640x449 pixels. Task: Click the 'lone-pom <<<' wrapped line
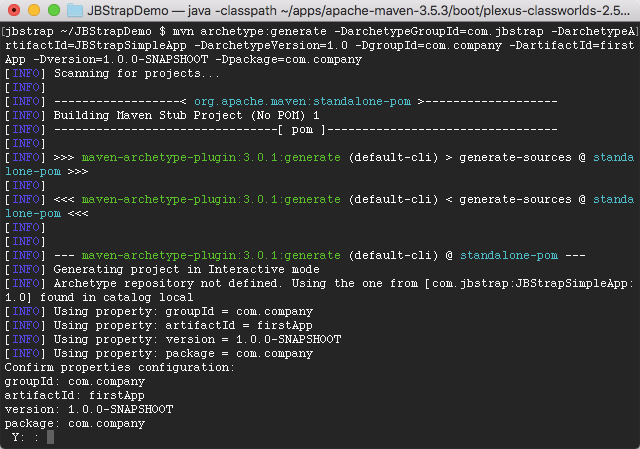(x=47, y=213)
